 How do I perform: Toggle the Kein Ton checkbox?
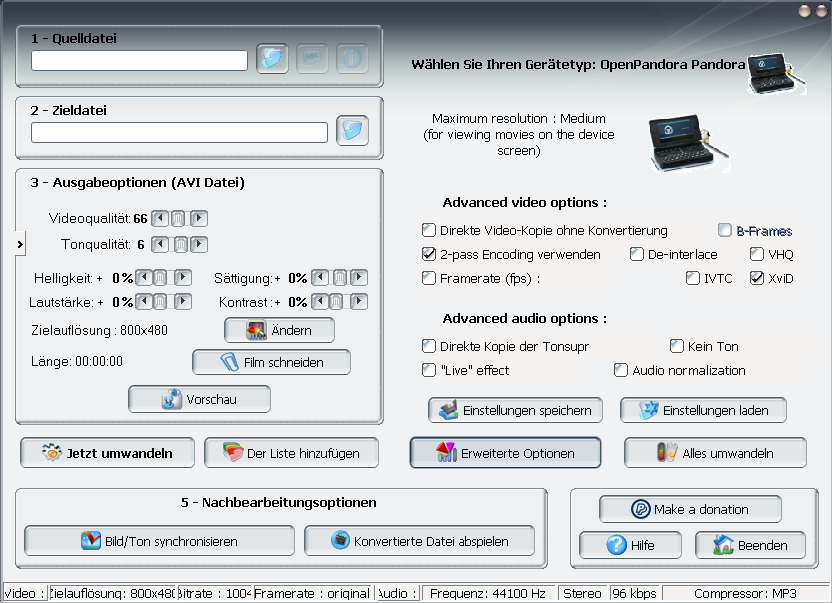677,346
